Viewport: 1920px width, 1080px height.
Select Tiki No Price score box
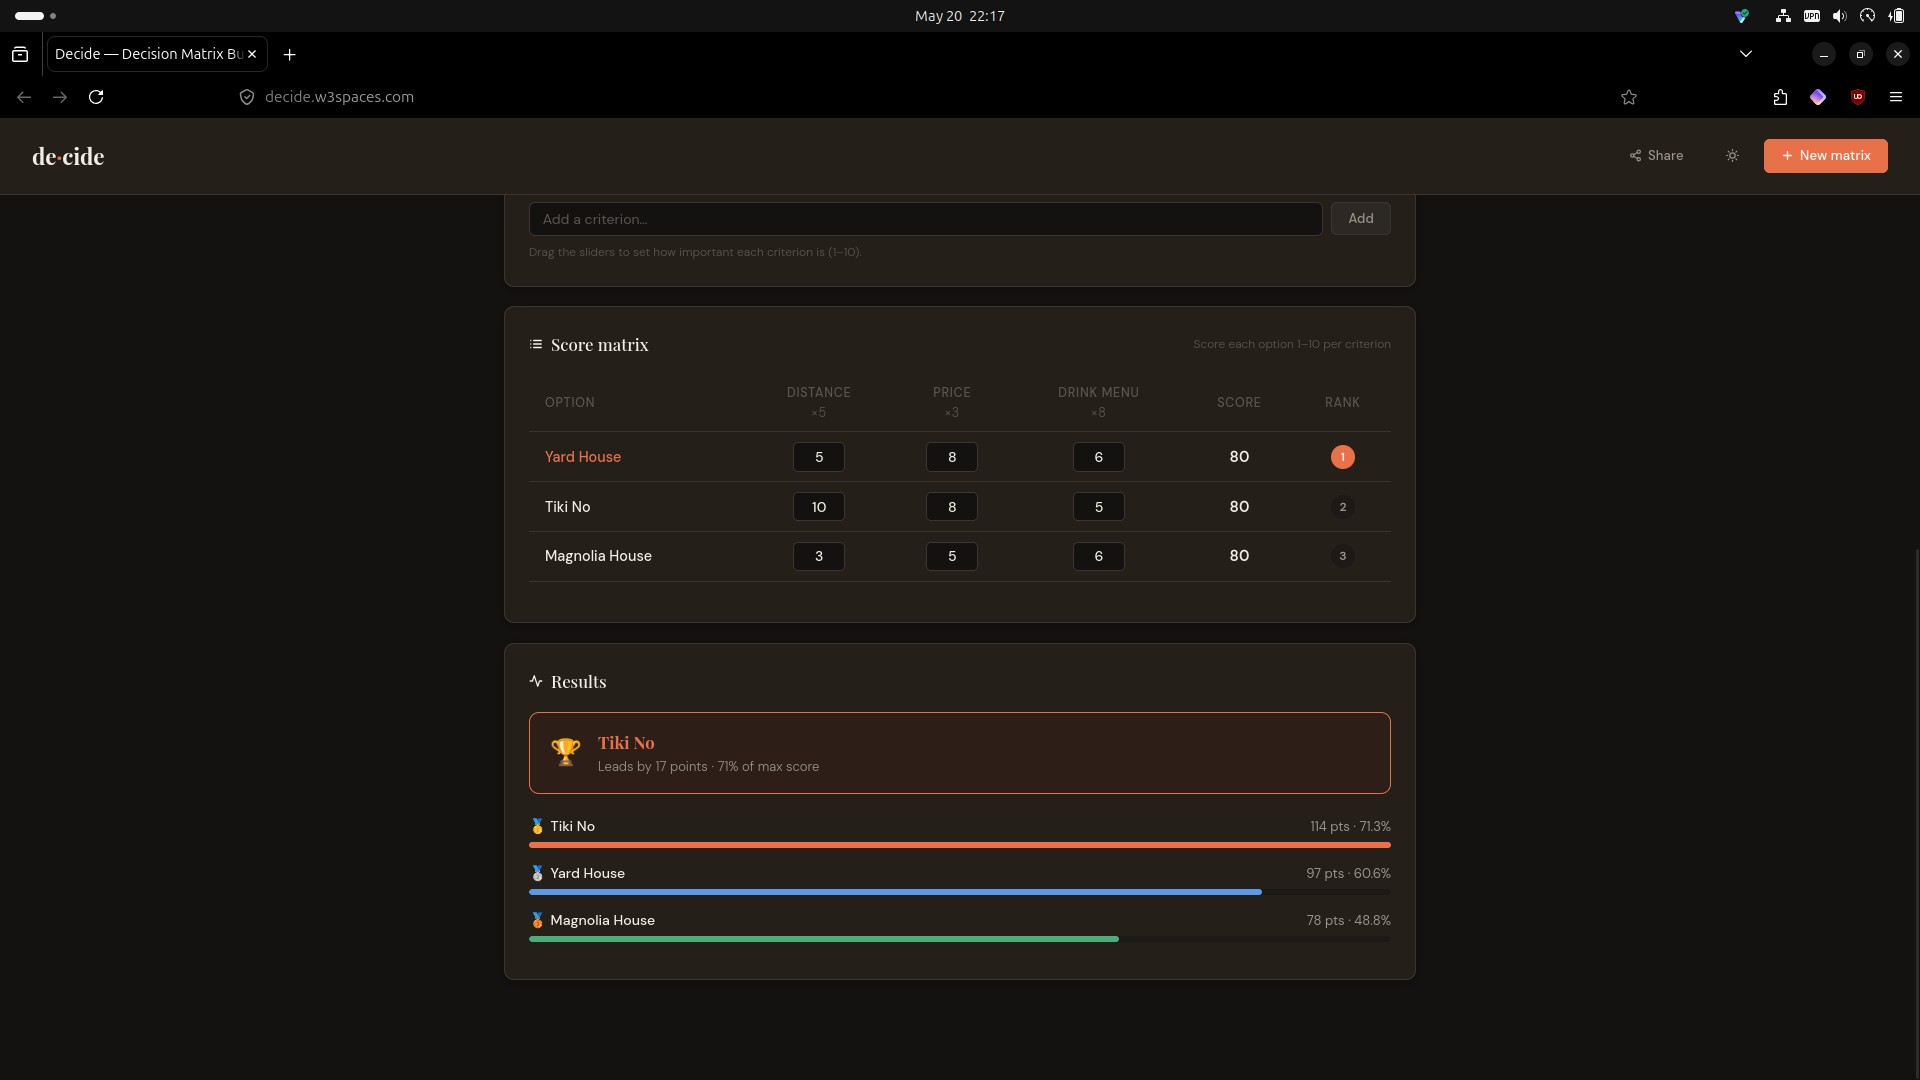pyautogui.click(x=951, y=507)
